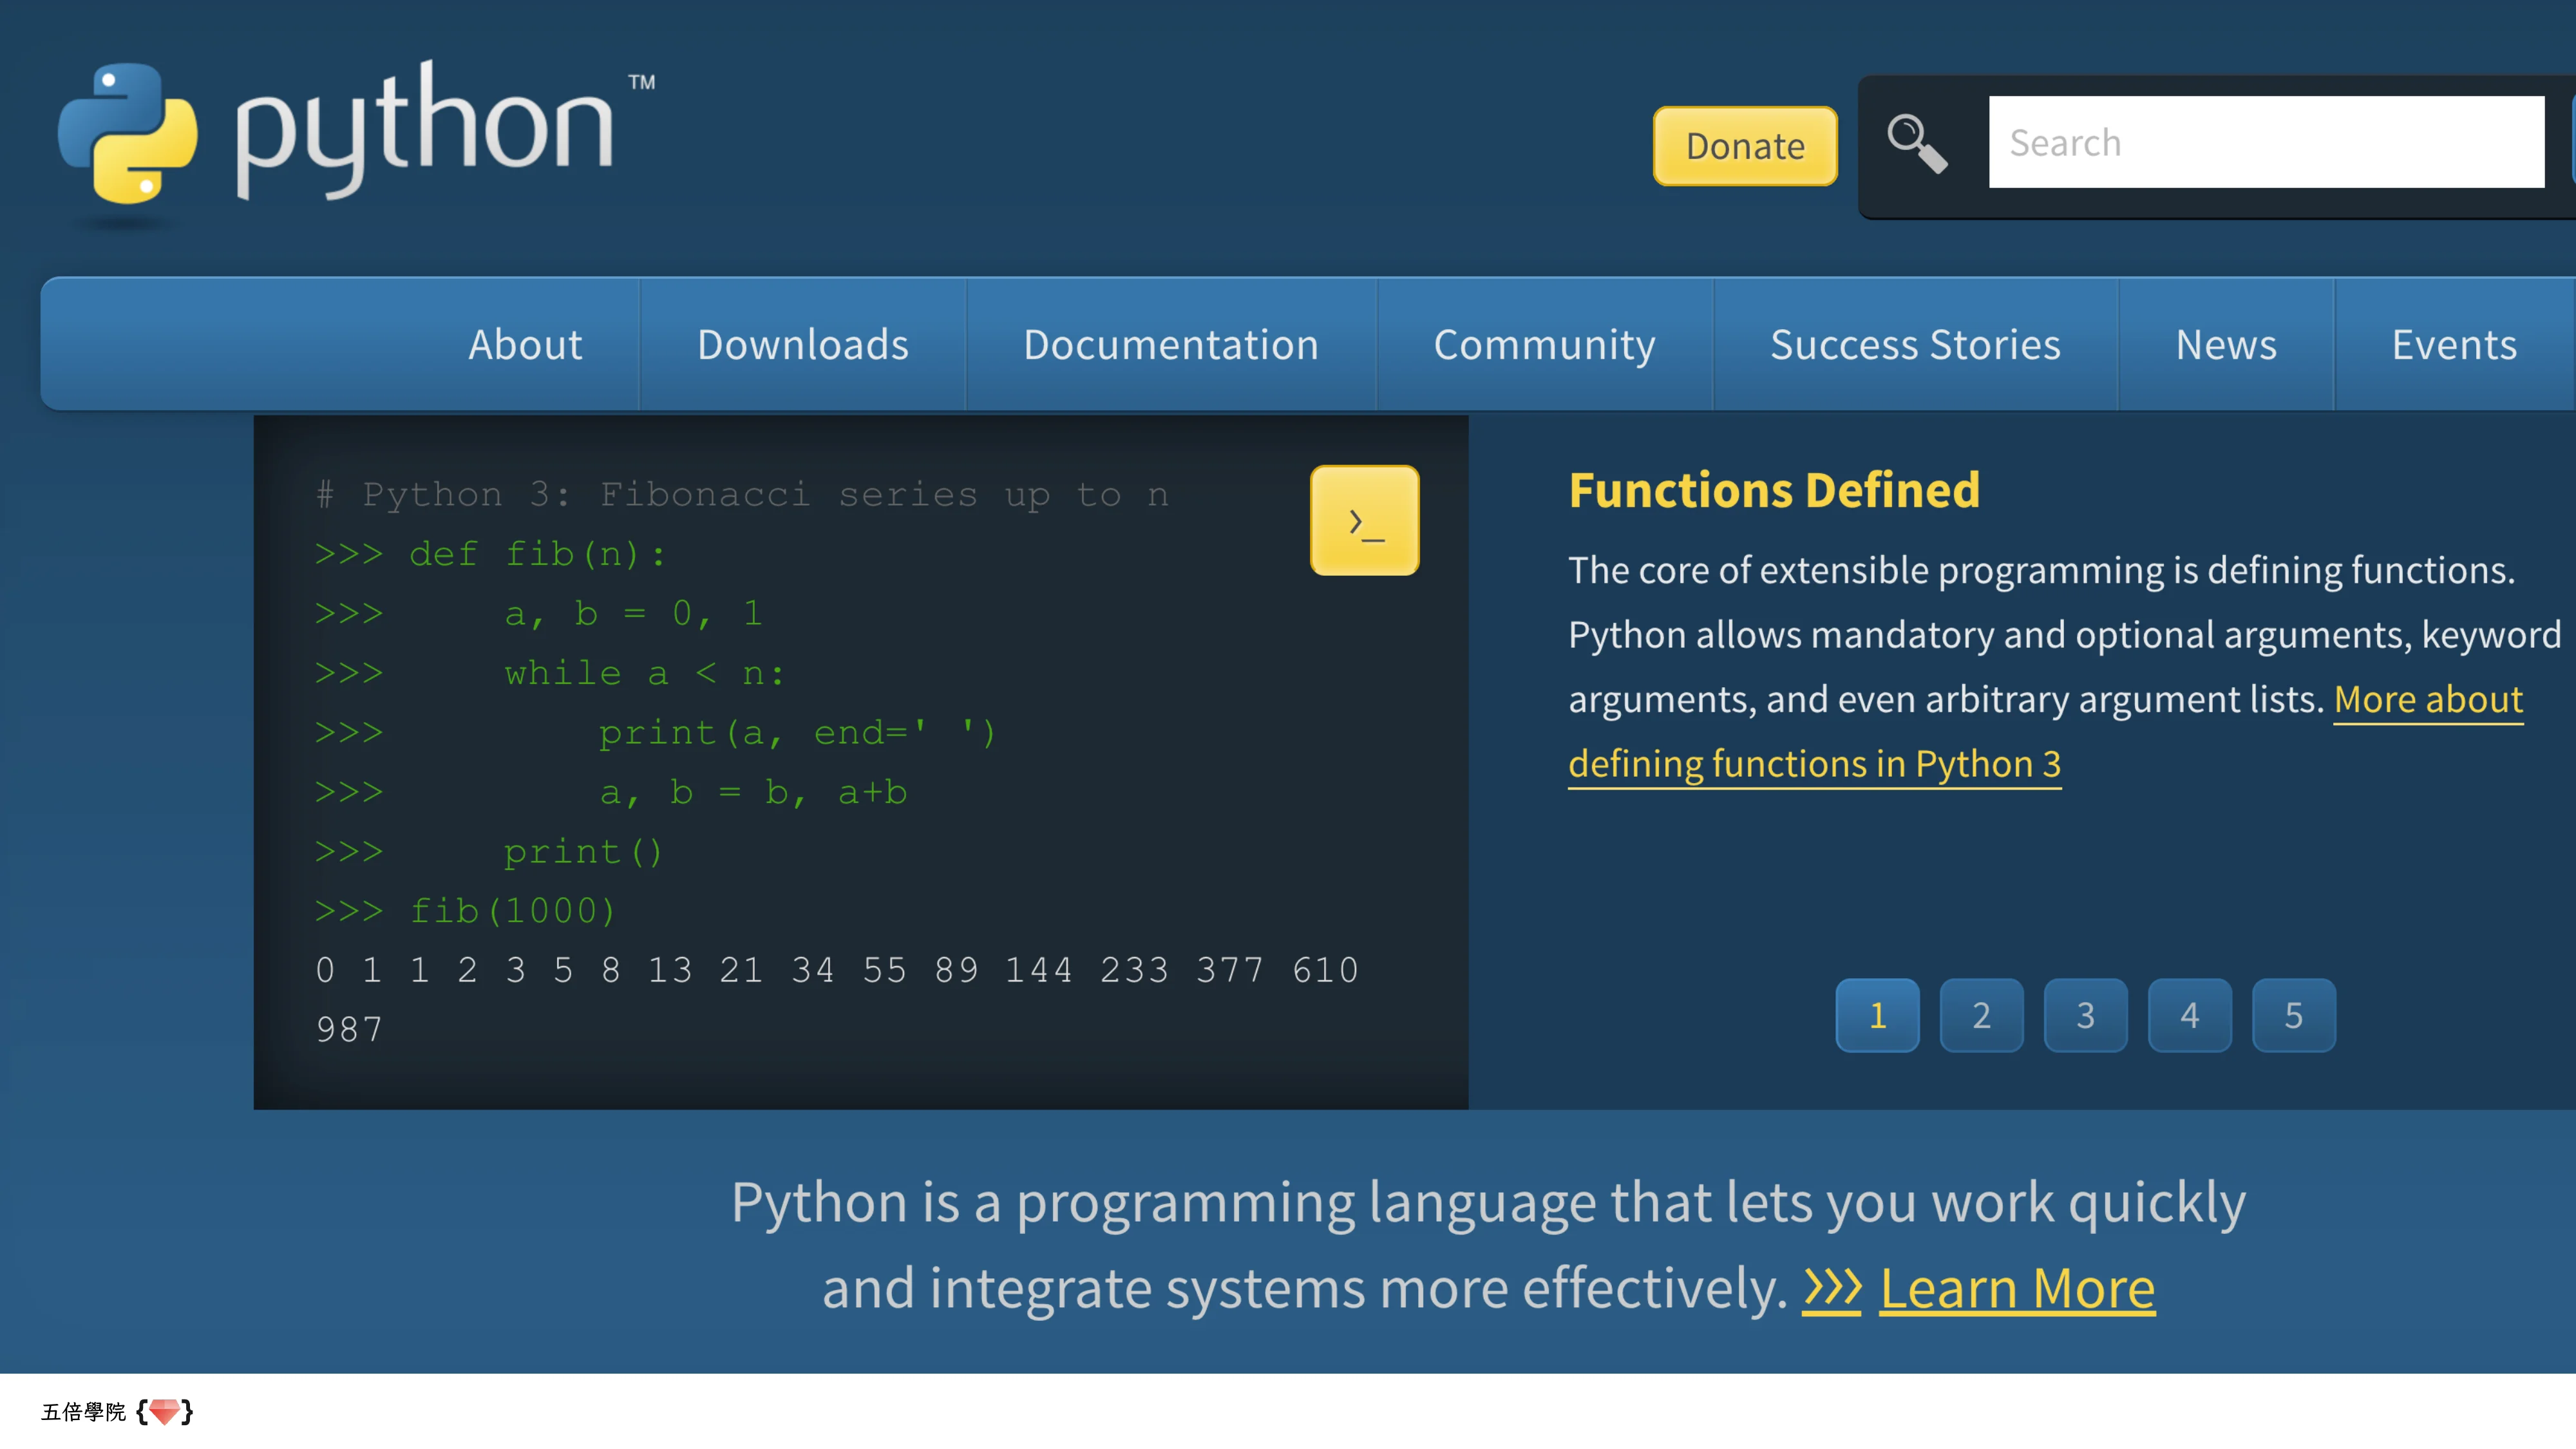Expand the Community navigation menu

pos(1544,344)
